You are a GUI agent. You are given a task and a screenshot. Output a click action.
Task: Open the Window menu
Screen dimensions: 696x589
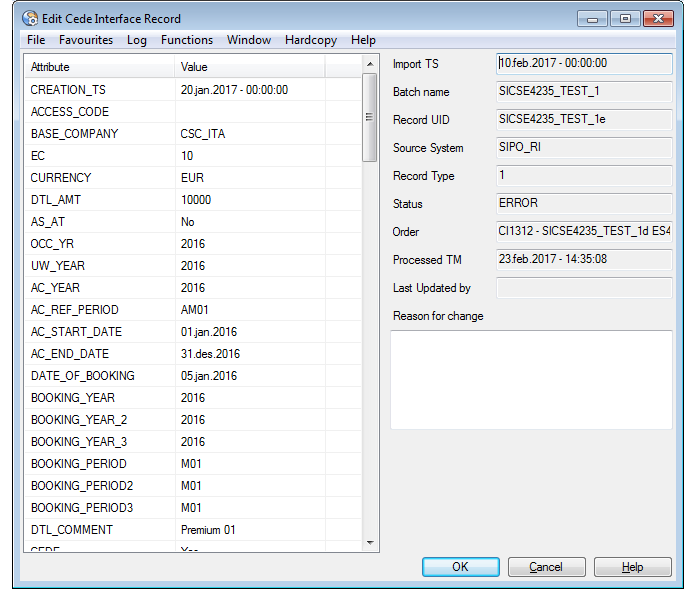tap(249, 40)
